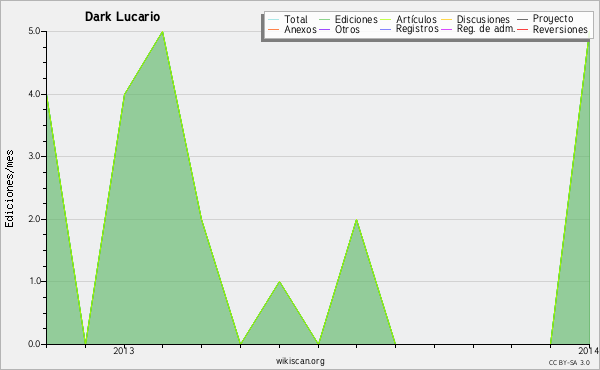Screen dimensions: 600x370
Task: Select the 'Registros' legend entry
Action: [x=417, y=29]
